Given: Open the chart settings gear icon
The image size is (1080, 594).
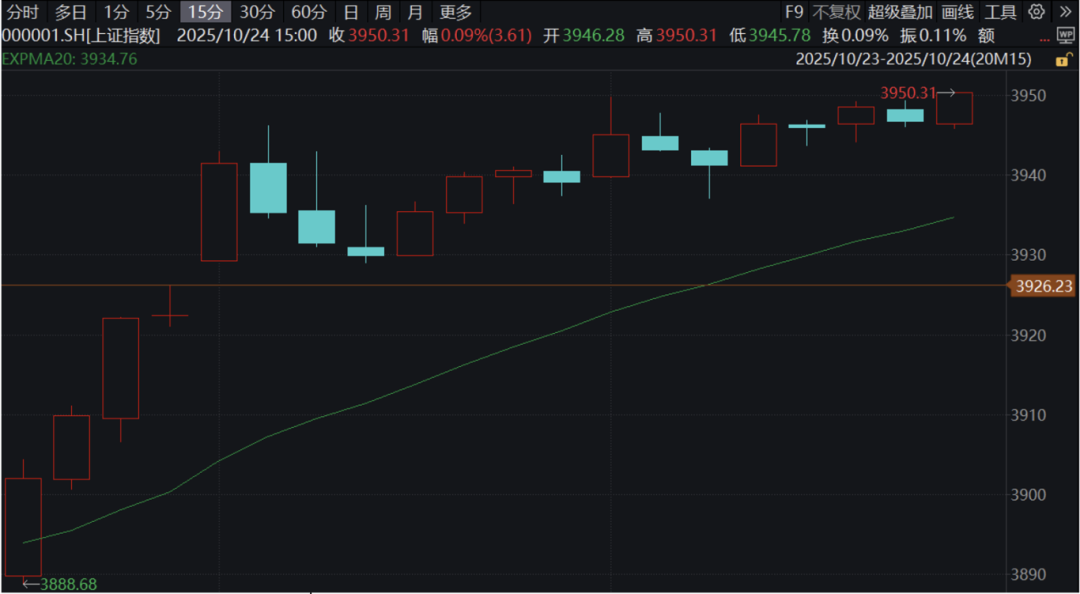Looking at the screenshot, I should point(1037,12).
